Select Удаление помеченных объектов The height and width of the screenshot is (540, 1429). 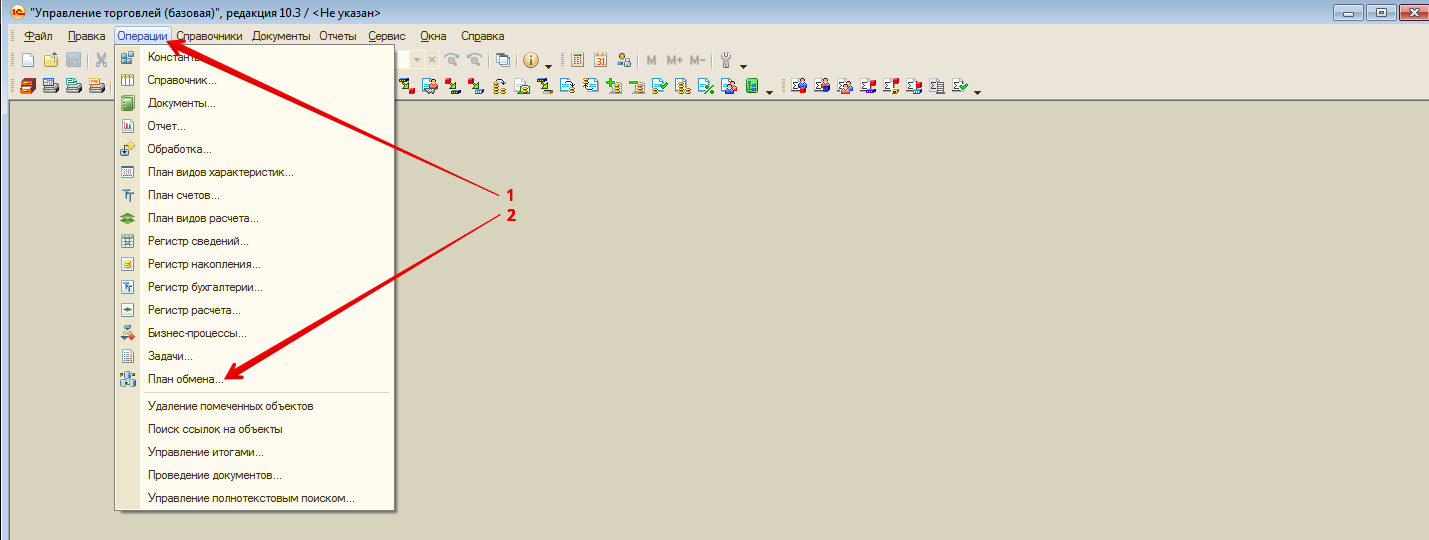point(230,406)
